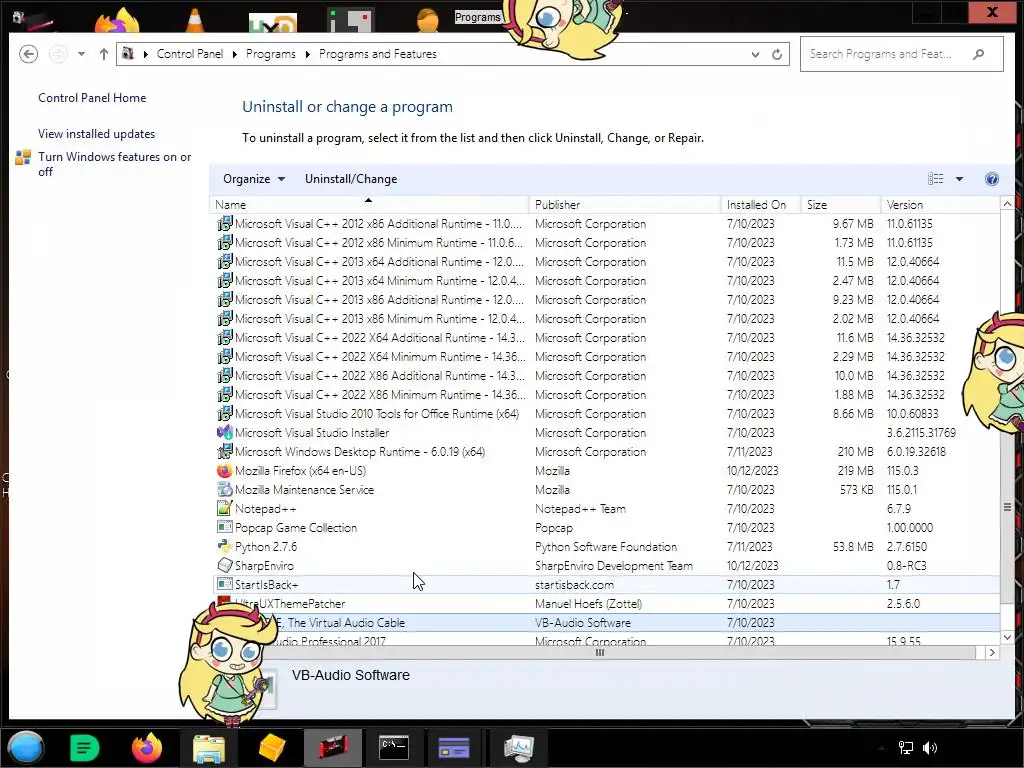Change list view using view icon
1024x768 pixels.
[x=935, y=179]
